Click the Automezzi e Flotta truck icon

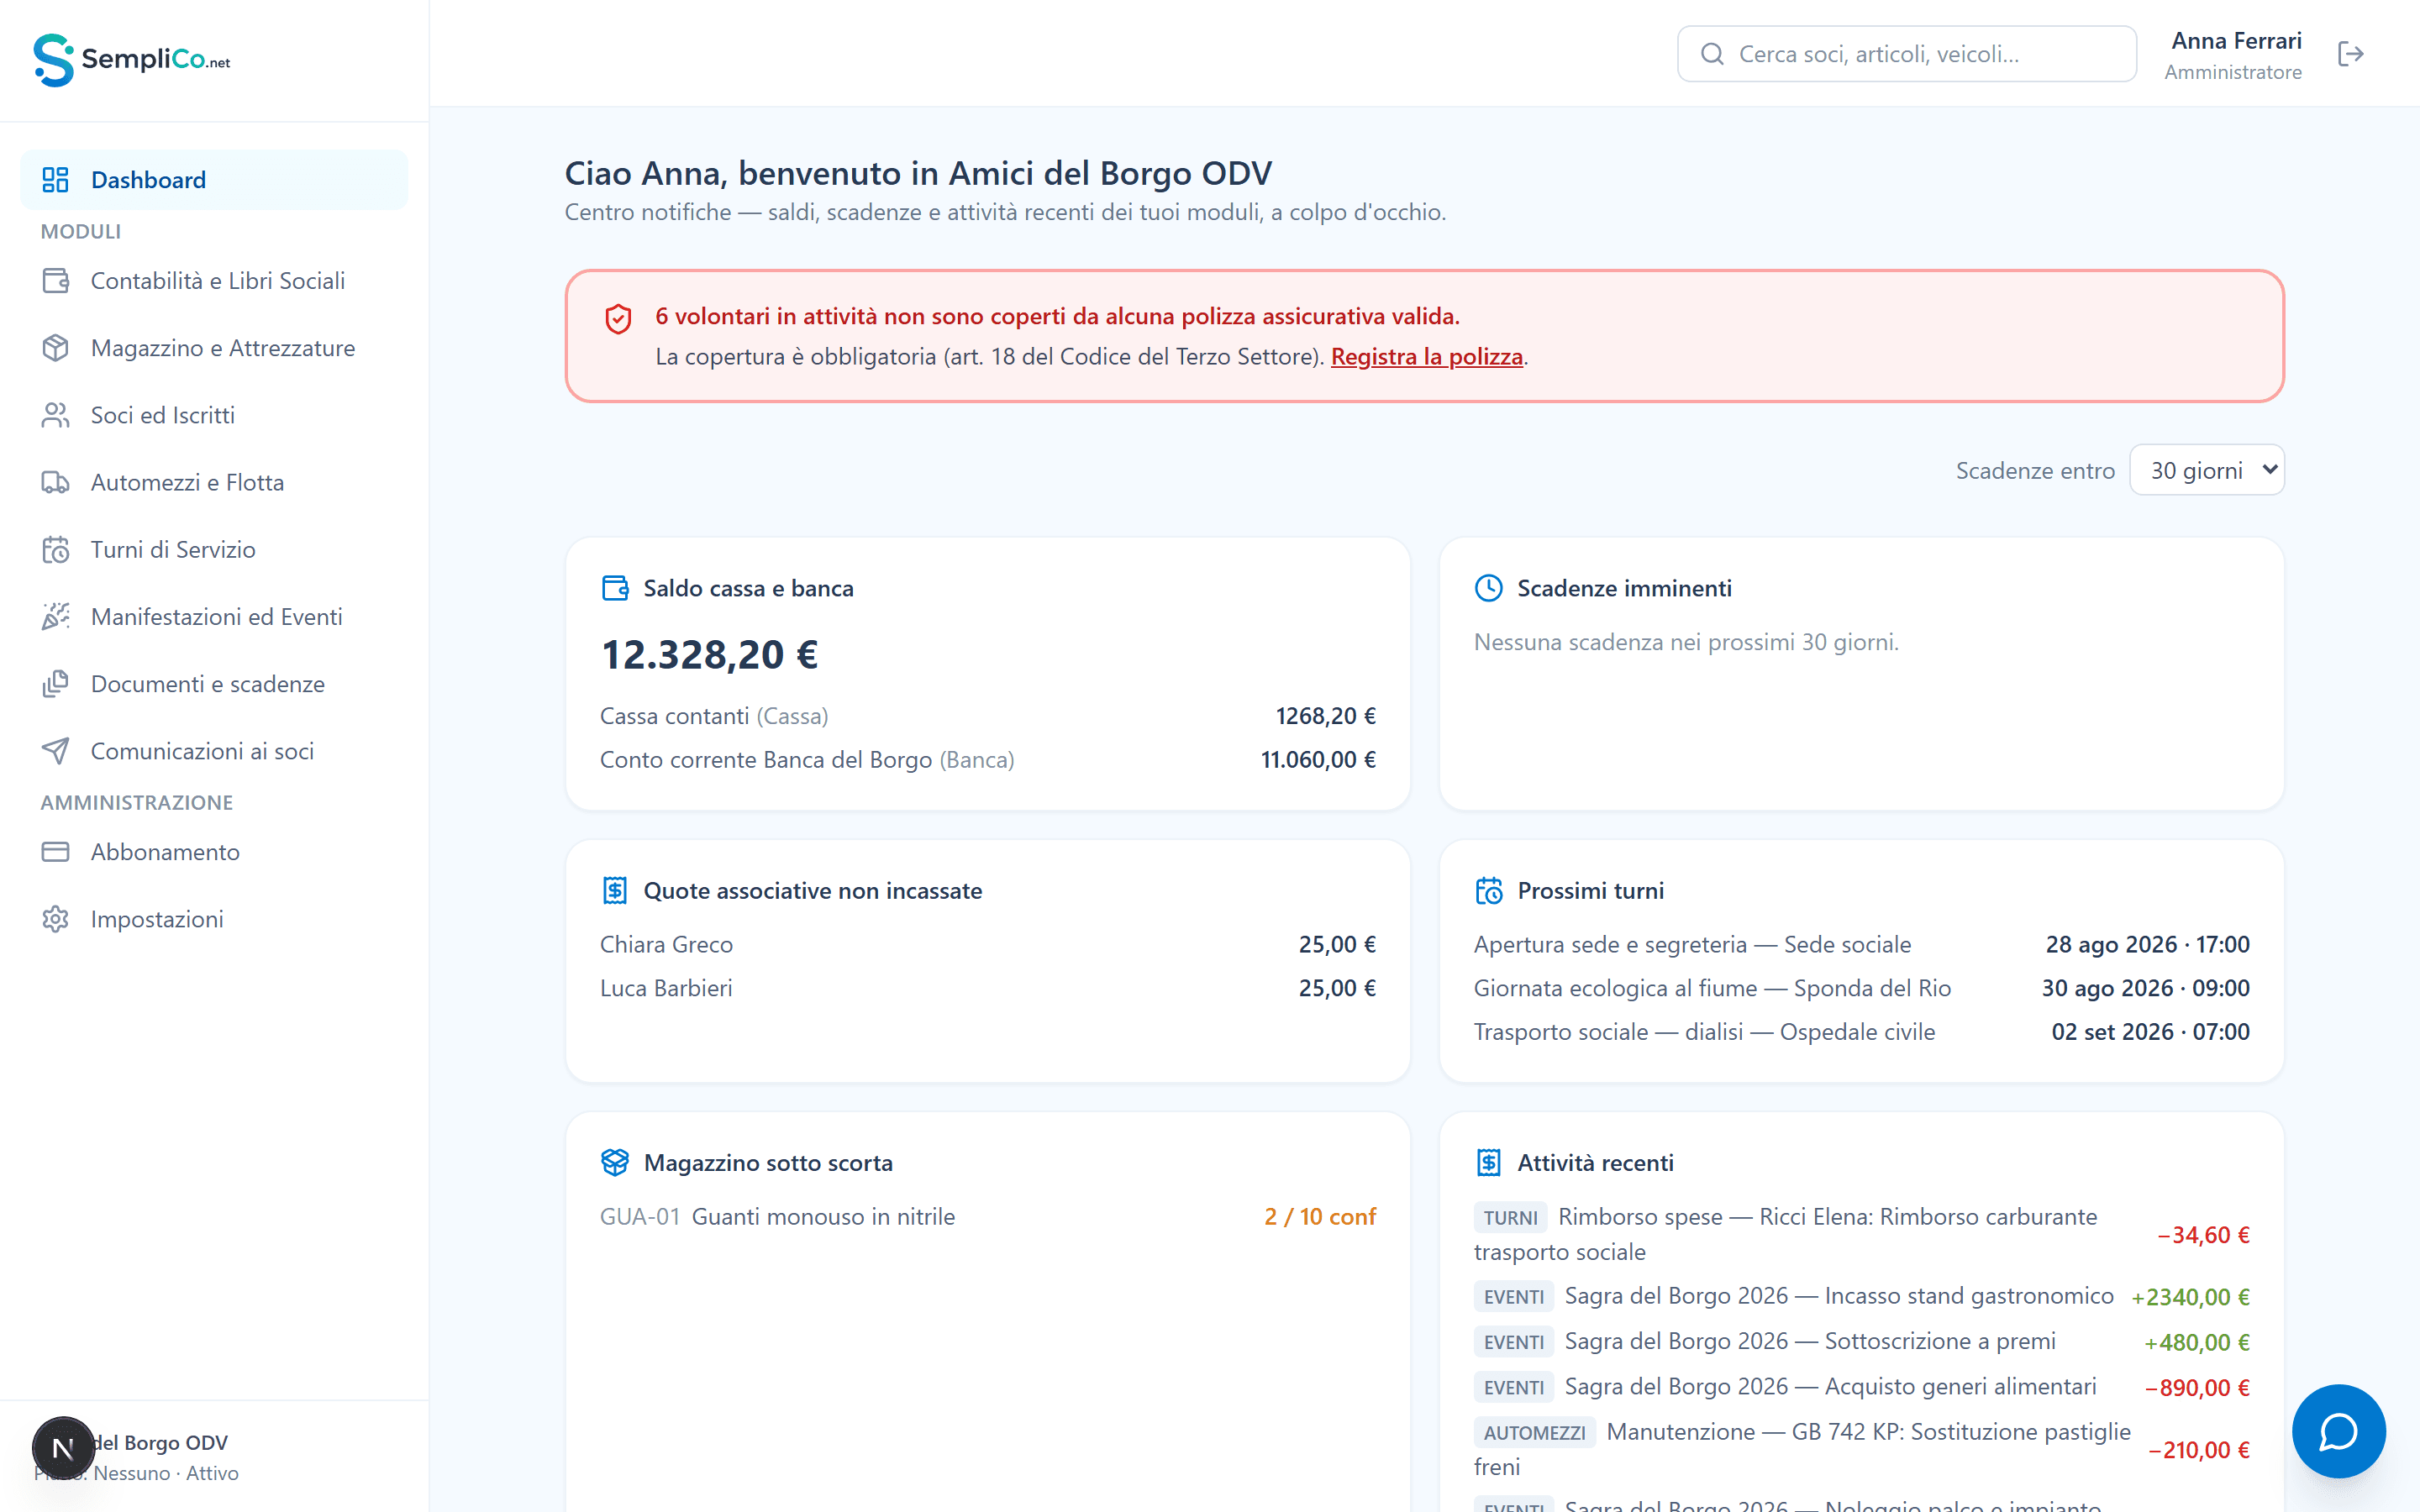click(x=55, y=482)
